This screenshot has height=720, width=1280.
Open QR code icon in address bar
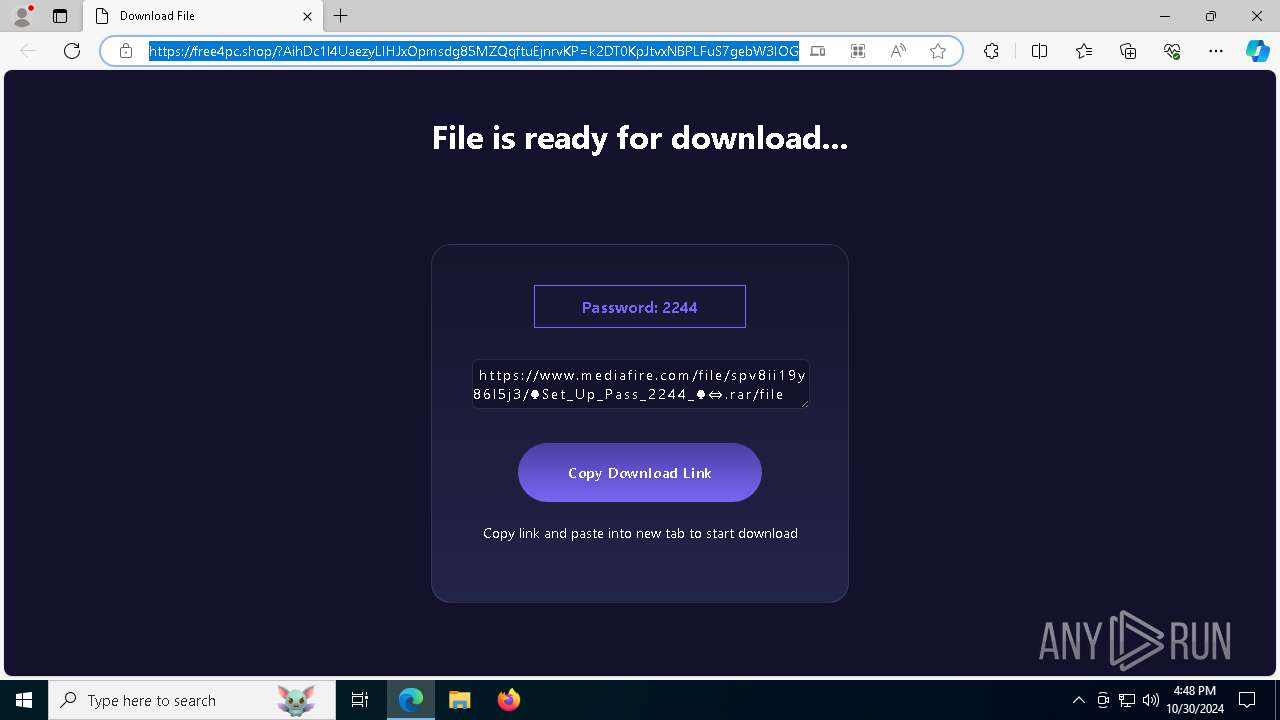(858, 51)
